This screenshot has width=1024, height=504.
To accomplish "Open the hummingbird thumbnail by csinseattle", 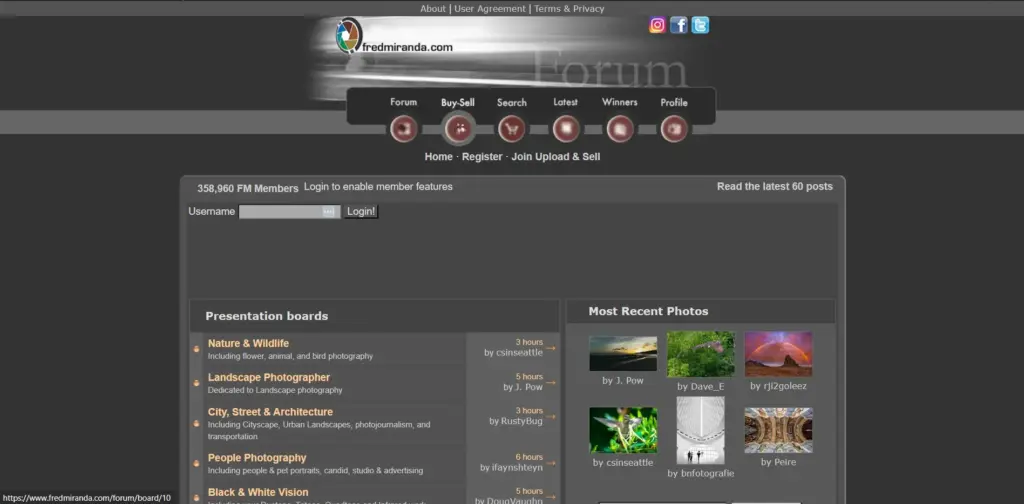I will click(623, 430).
